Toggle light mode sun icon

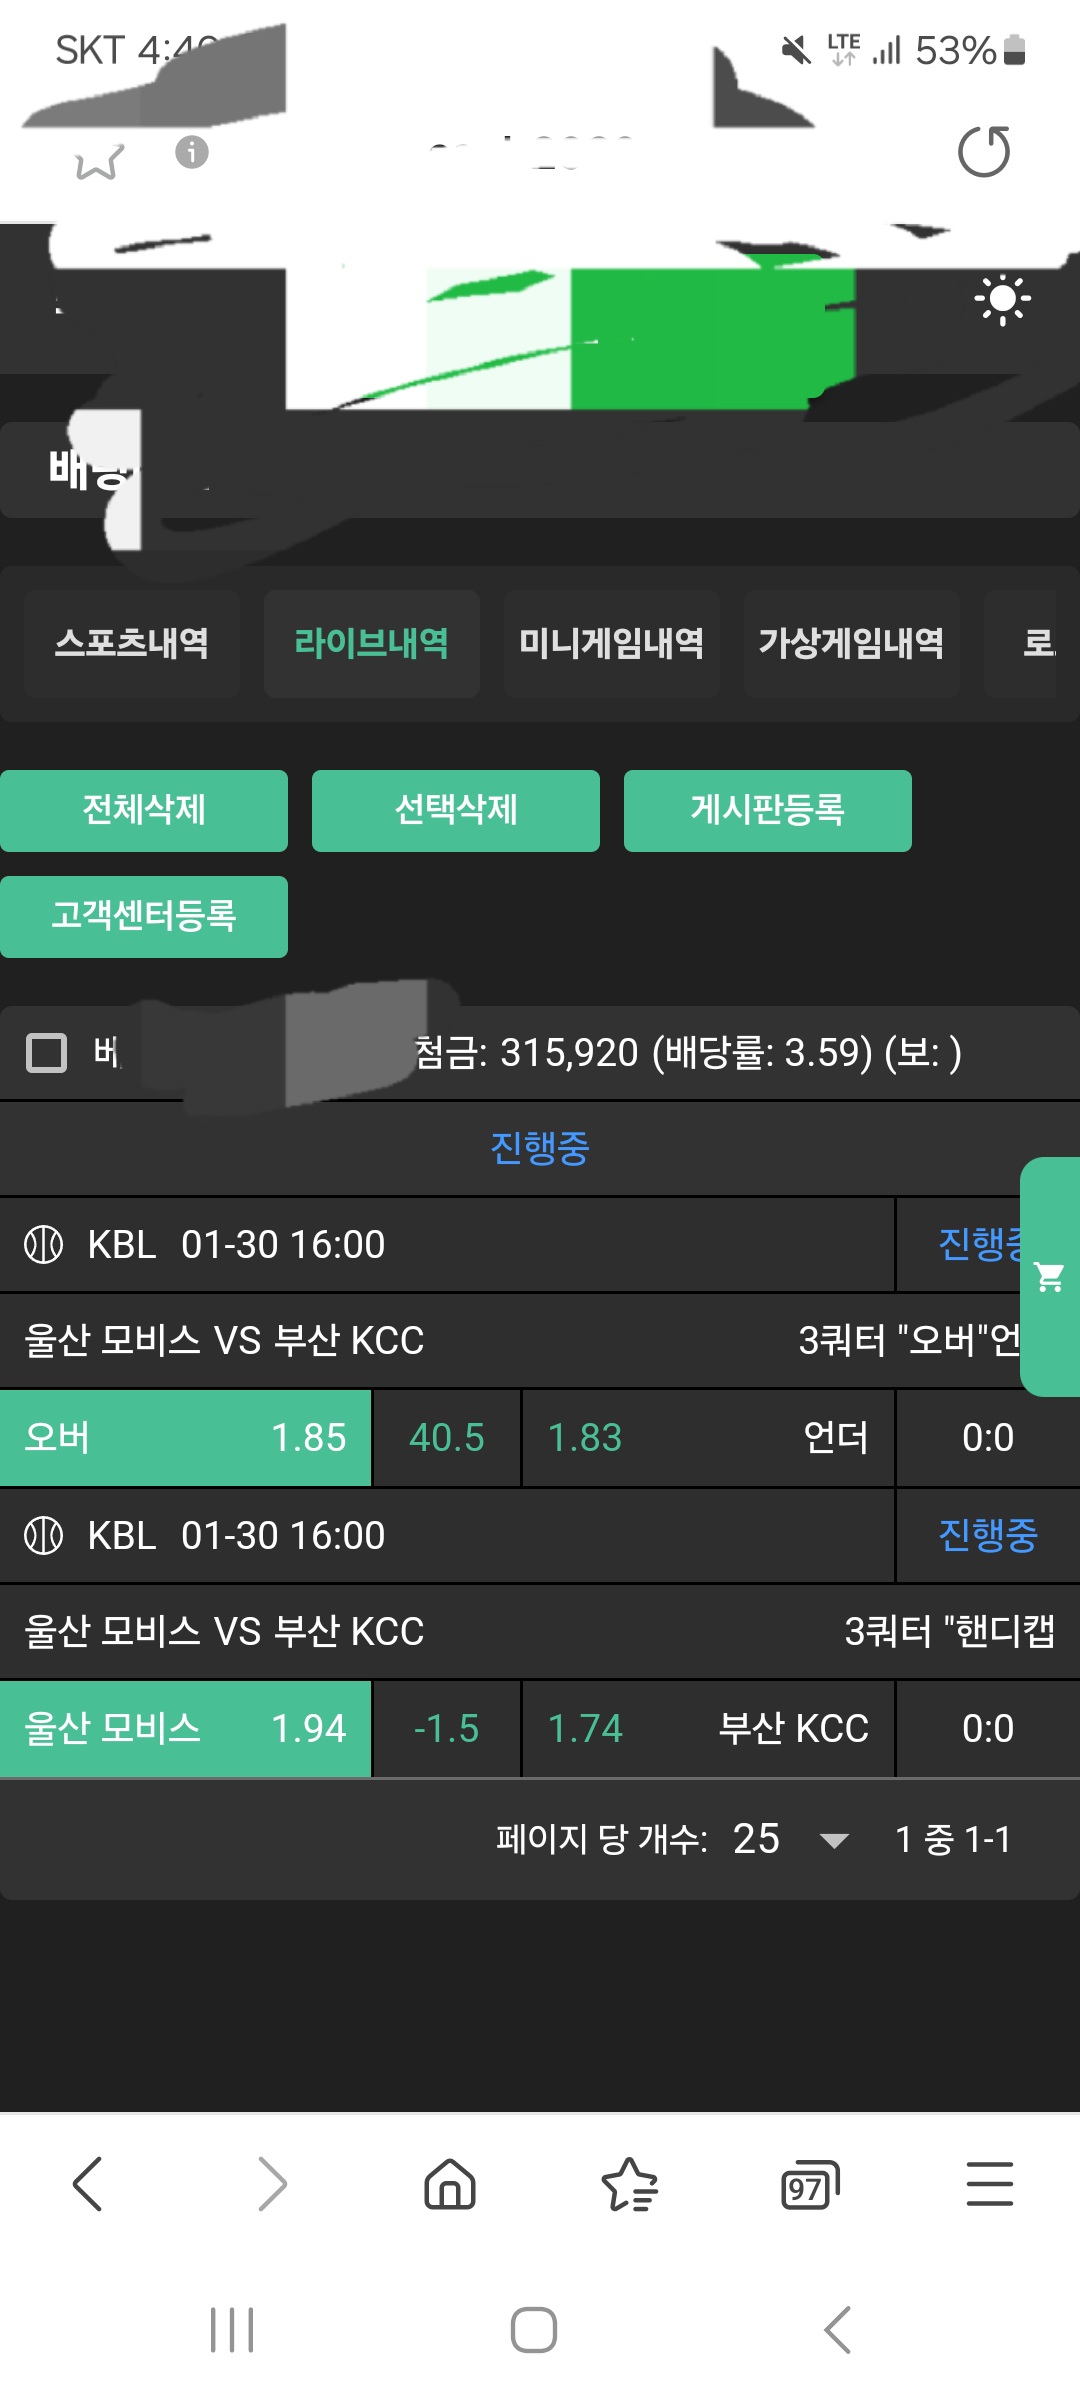click(1002, 299)
